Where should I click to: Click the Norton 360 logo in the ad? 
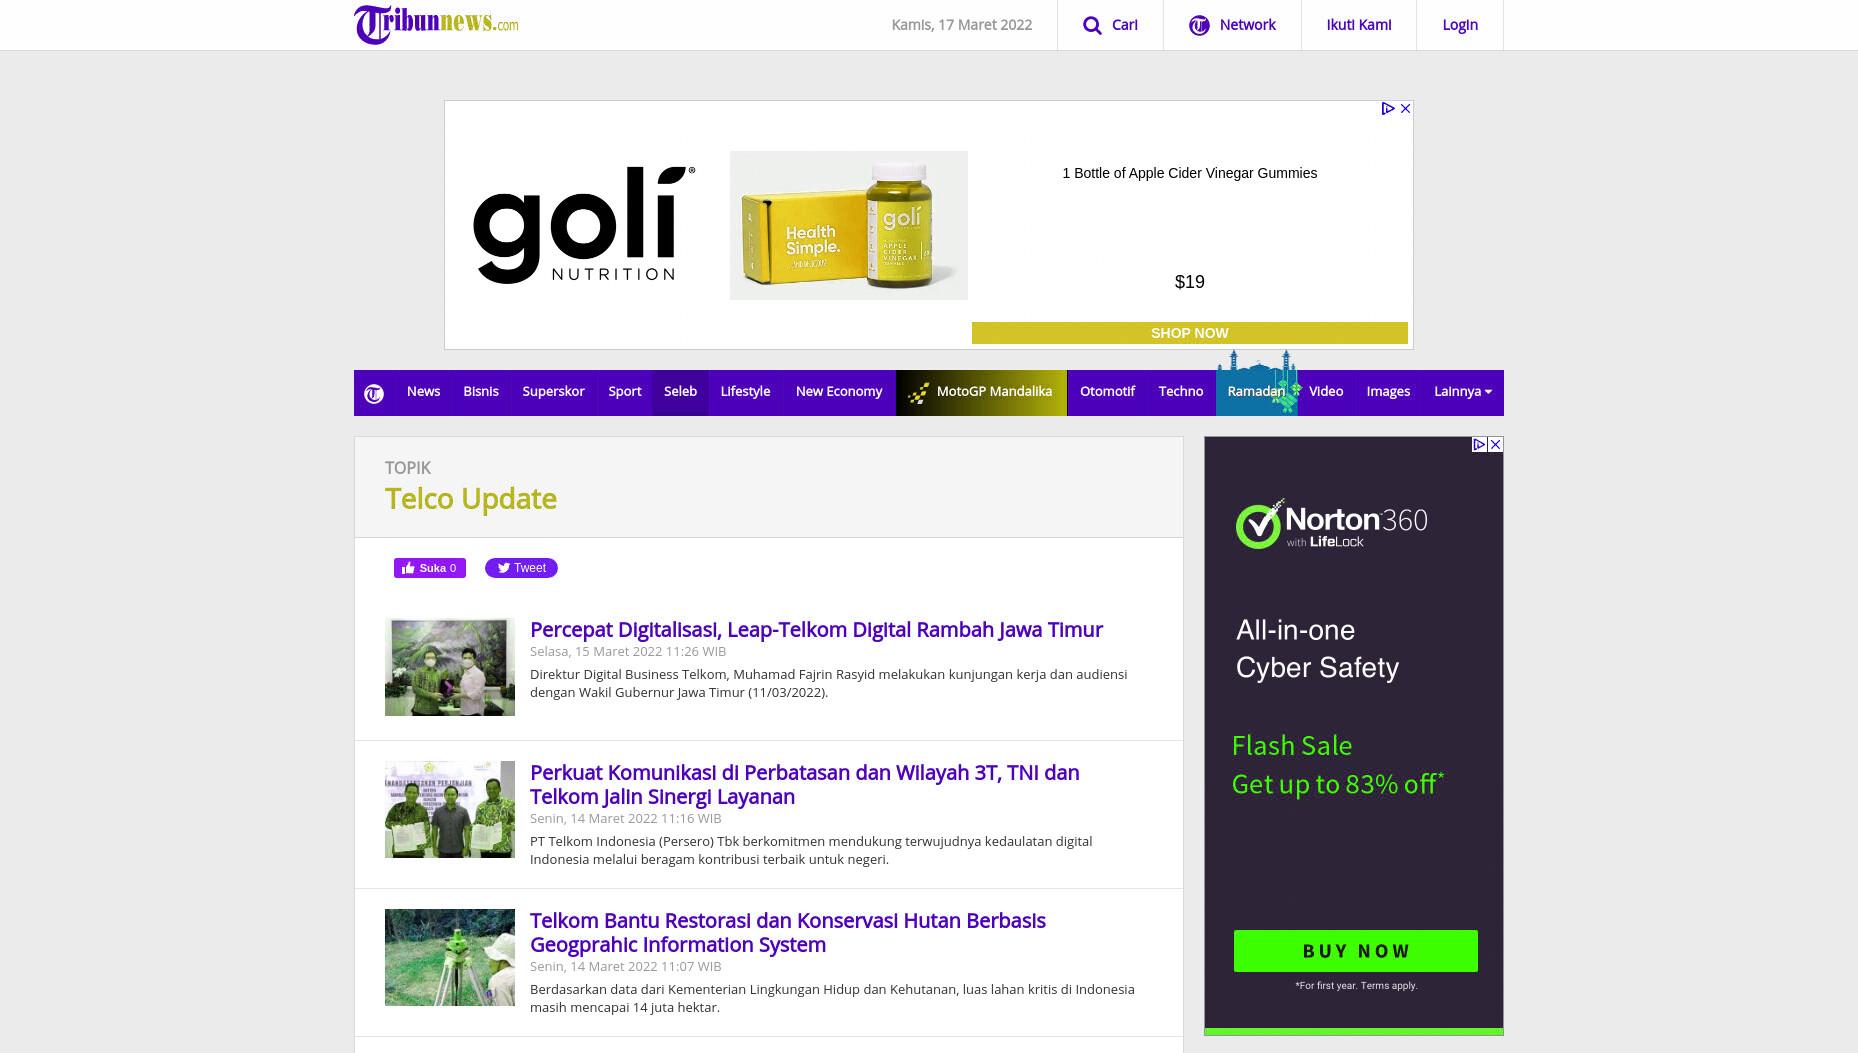pyautogui.click(x=1331, y=524)
